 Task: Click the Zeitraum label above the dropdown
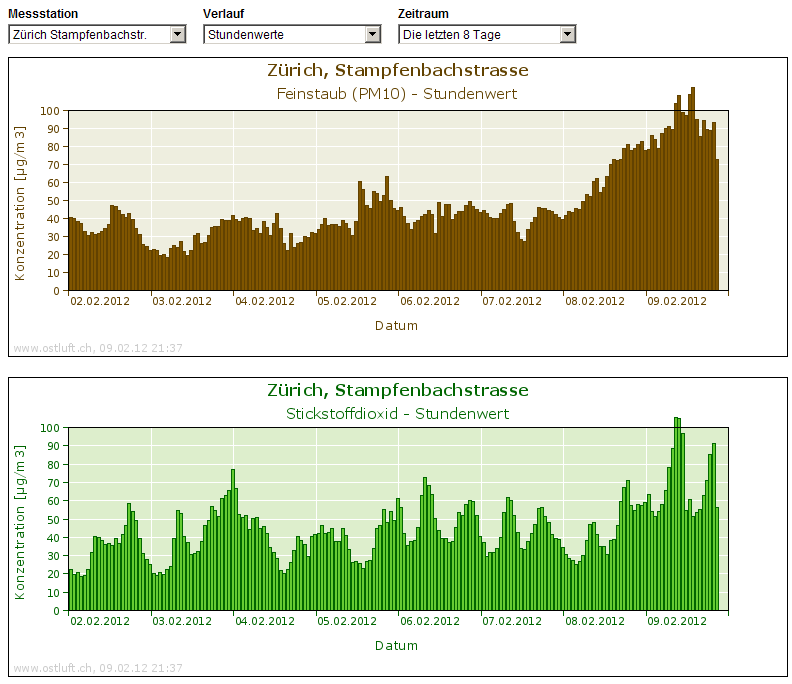click(424, 14)
